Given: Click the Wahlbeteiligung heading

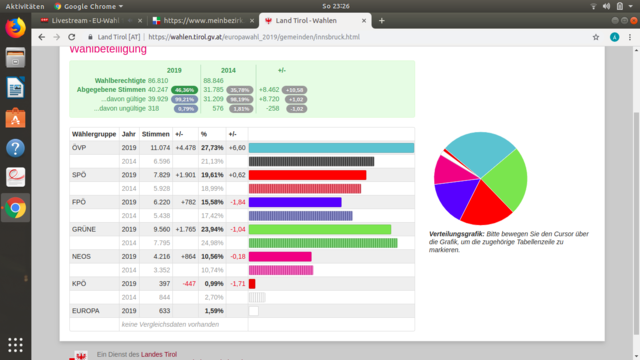Looking at the screenshot, I should tap(108, 49).
